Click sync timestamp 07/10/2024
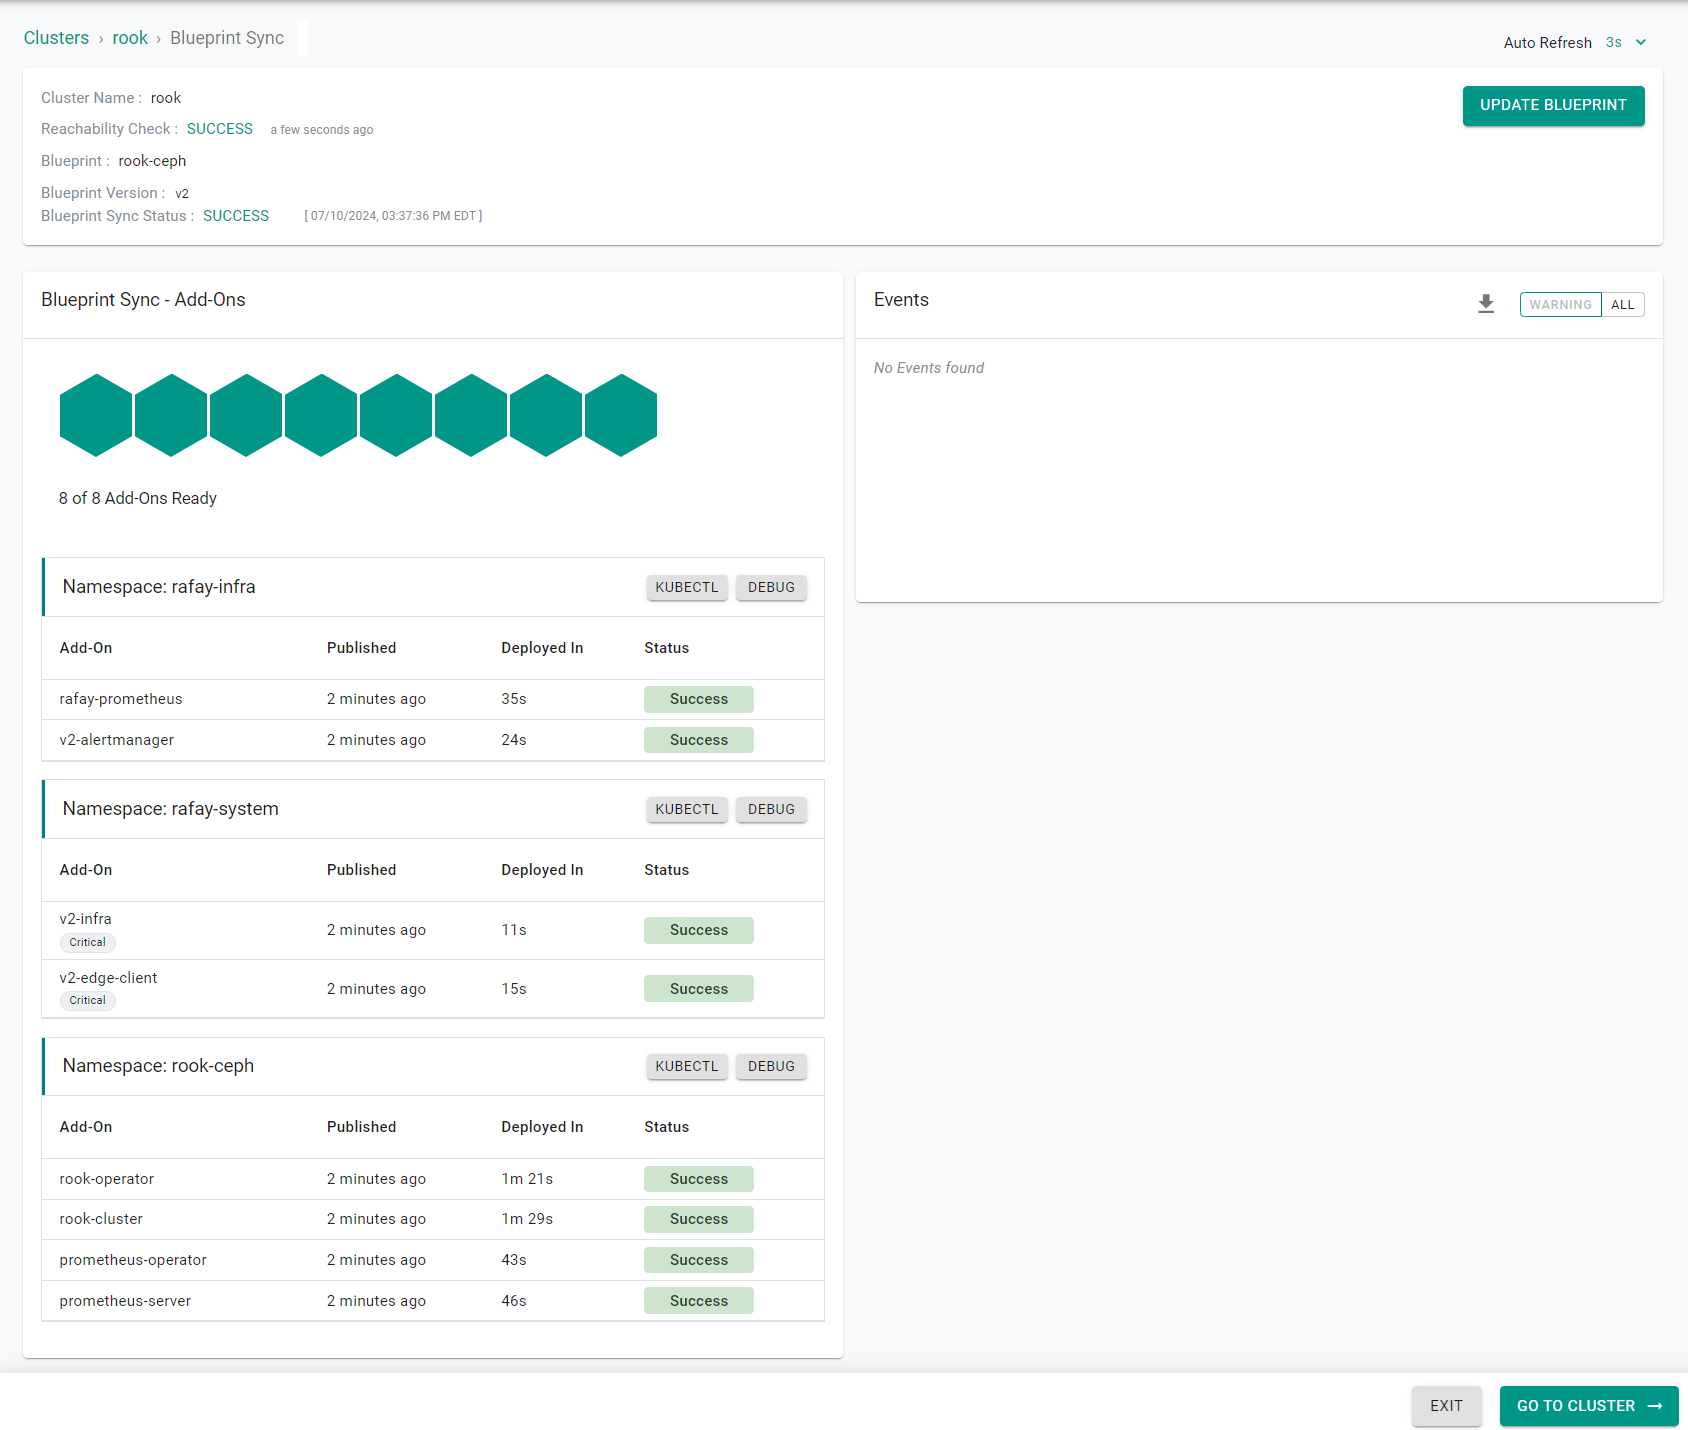This screenshot has height=1430, width=1688. (393, 216)
